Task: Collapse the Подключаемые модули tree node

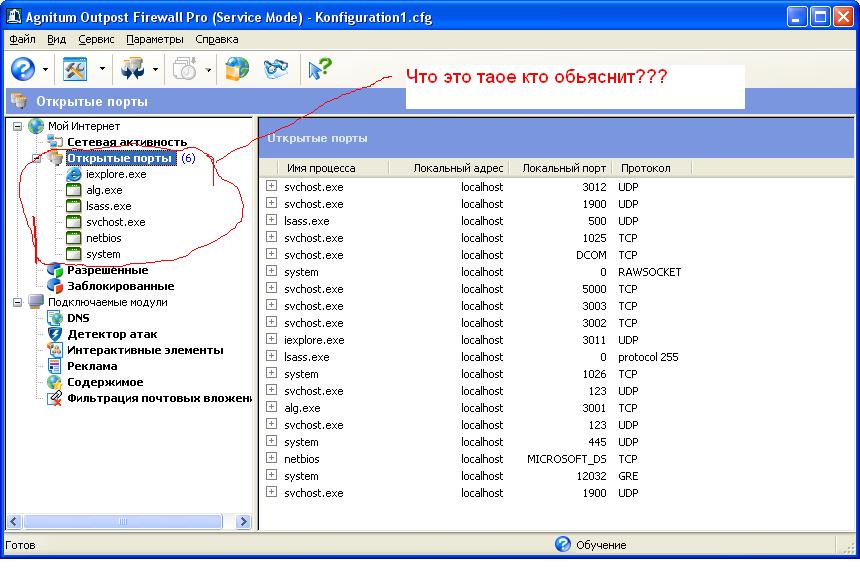Action: click(18, 302)
